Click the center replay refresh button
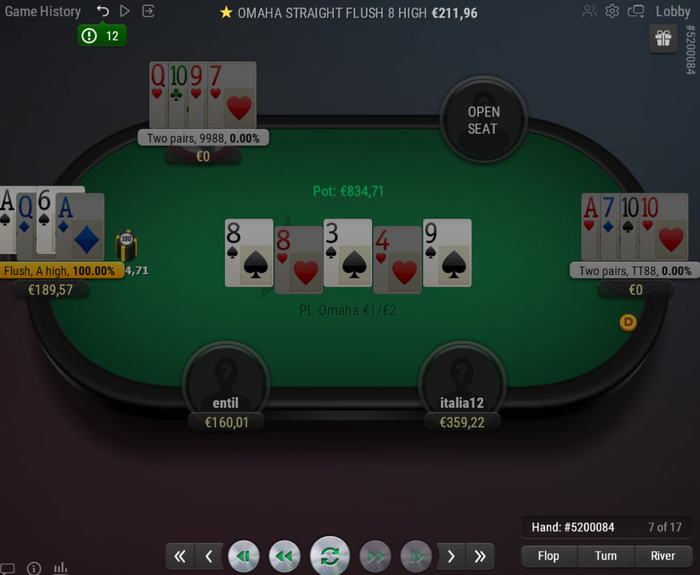 330,556
